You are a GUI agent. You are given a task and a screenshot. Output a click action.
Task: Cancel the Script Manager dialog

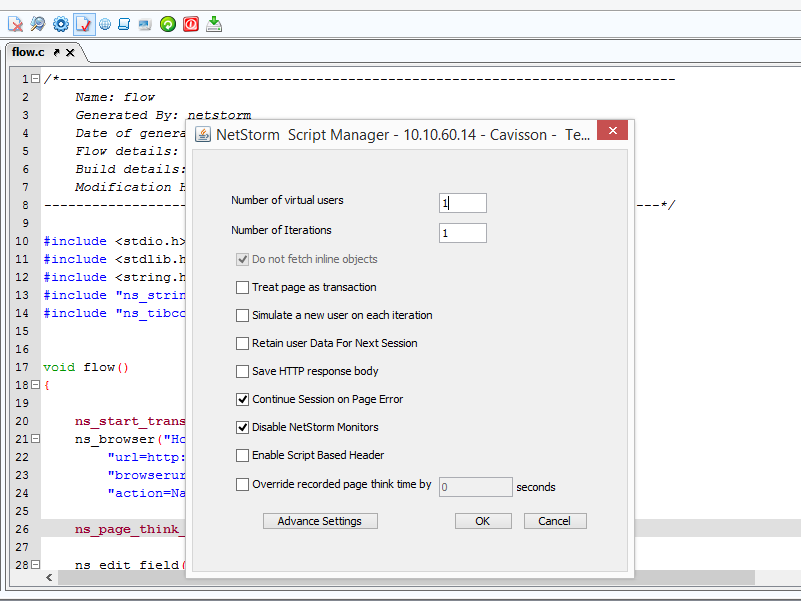[x=555, y=521]
